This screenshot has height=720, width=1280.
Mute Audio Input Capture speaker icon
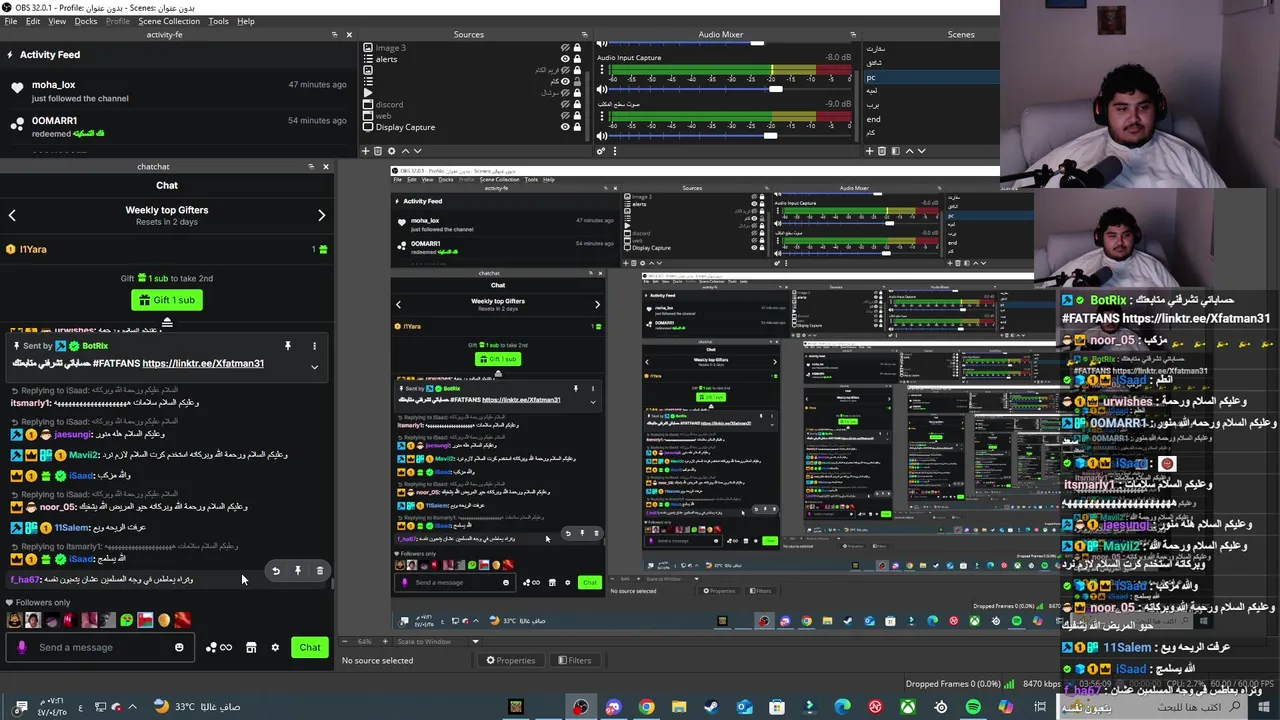click(602, 89)
